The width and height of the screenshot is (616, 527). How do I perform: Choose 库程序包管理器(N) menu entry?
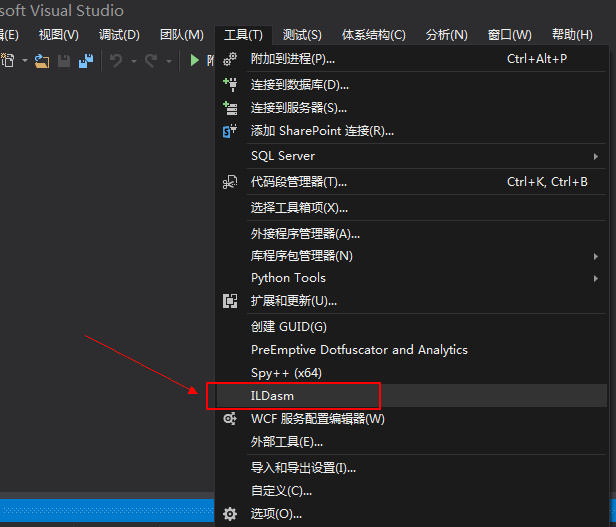point(411,256)
